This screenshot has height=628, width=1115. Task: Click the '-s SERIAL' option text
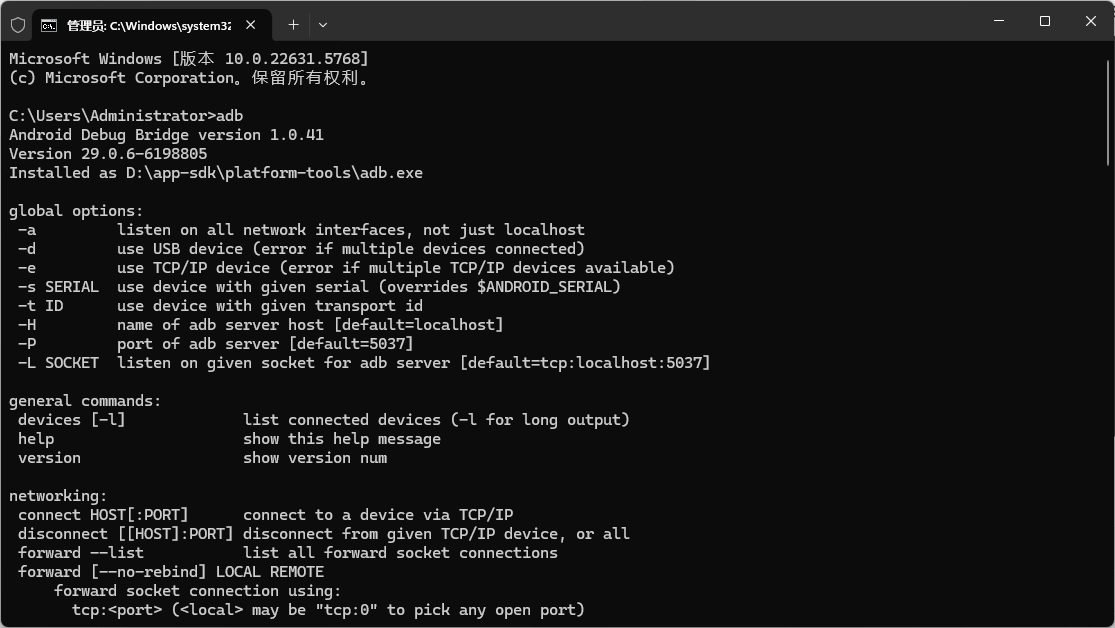pyautogui.click(x=58, y=287)
